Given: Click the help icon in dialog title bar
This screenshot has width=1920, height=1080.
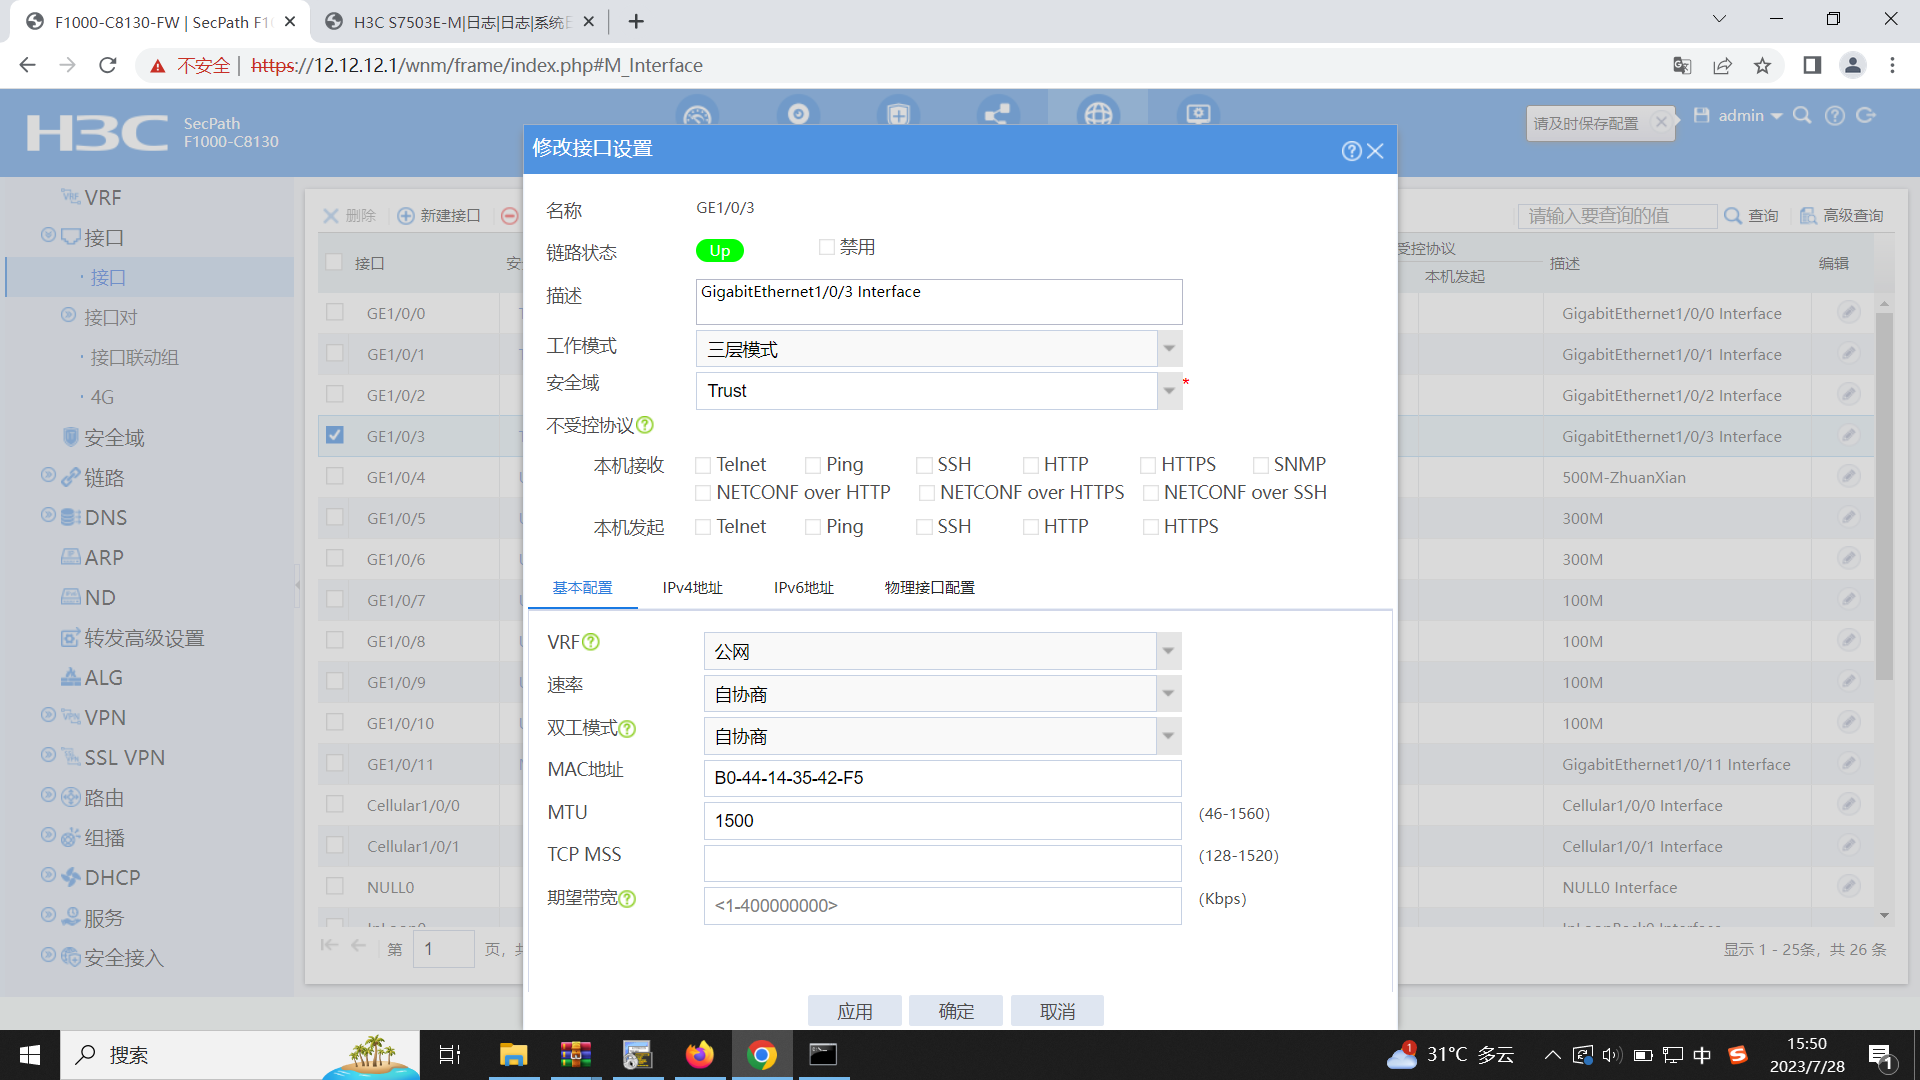Looking at the screenshot, I should [x=1351, y=151].
